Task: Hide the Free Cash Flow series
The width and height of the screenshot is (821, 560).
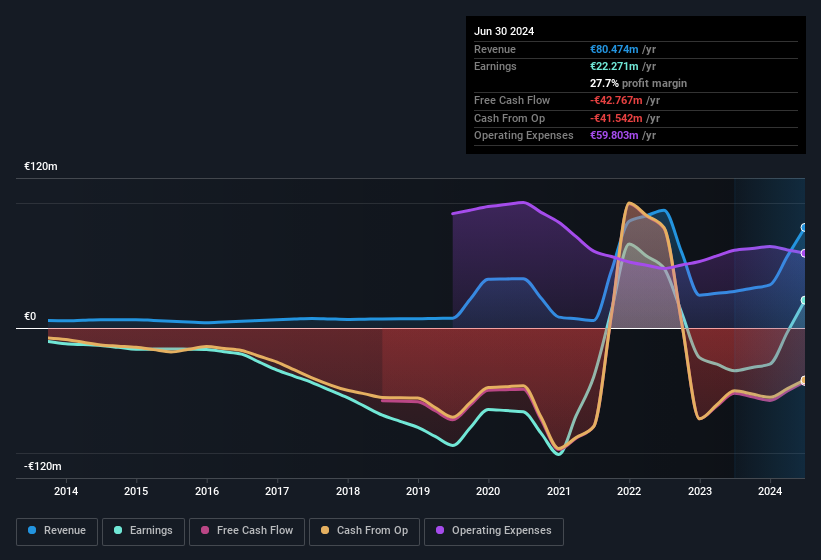Action: [x=246, y=531]
